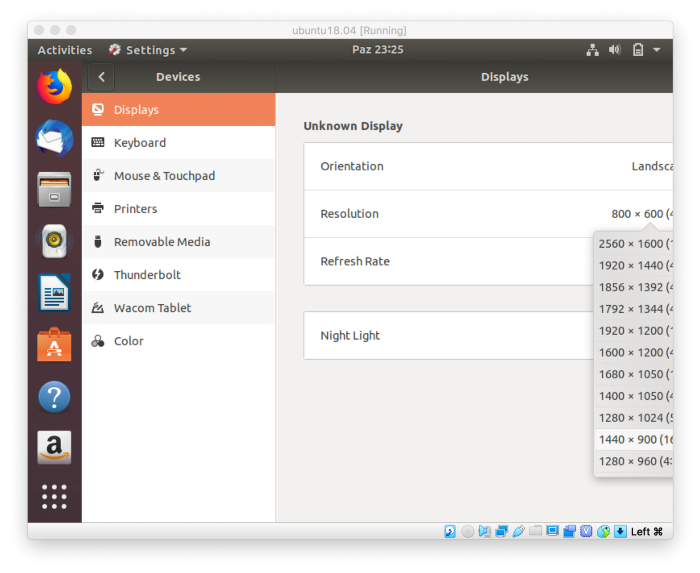Viewport: 700px width, 573px height.
Task: Choose 1440 × 900 resolution
Action: click(634, 440)
